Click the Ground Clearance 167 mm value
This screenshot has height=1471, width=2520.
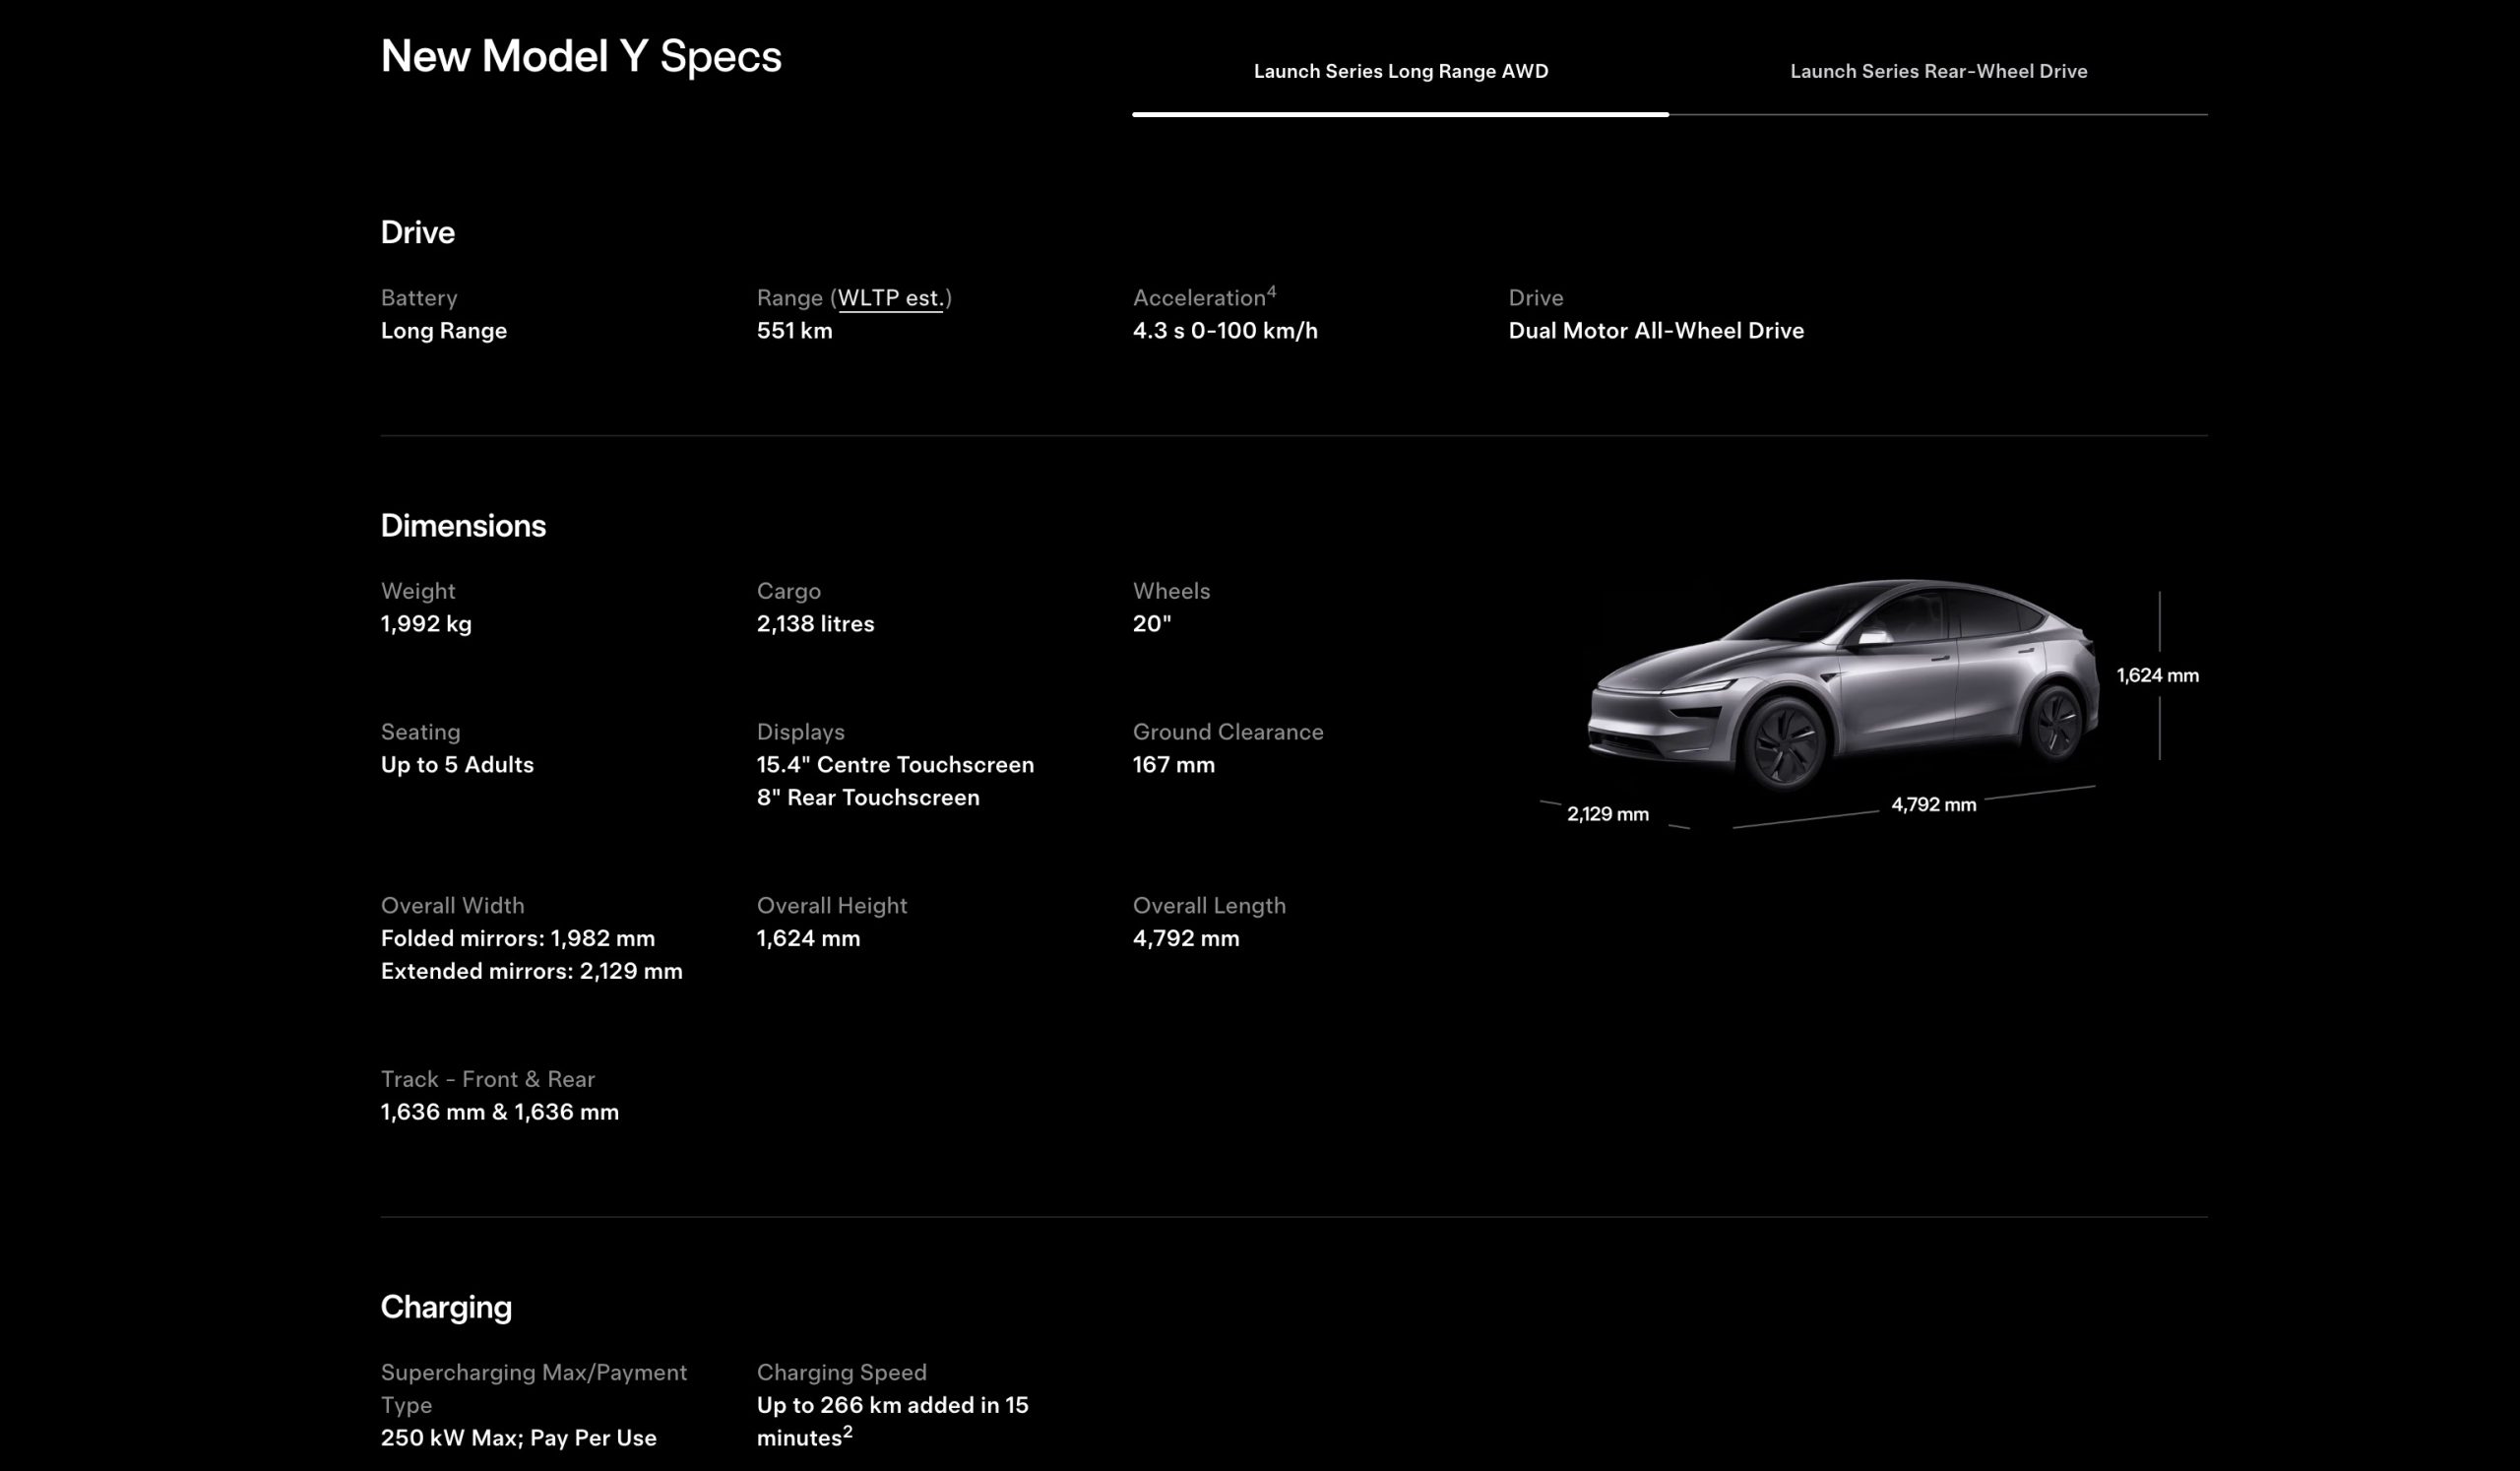click(1173, 765)
